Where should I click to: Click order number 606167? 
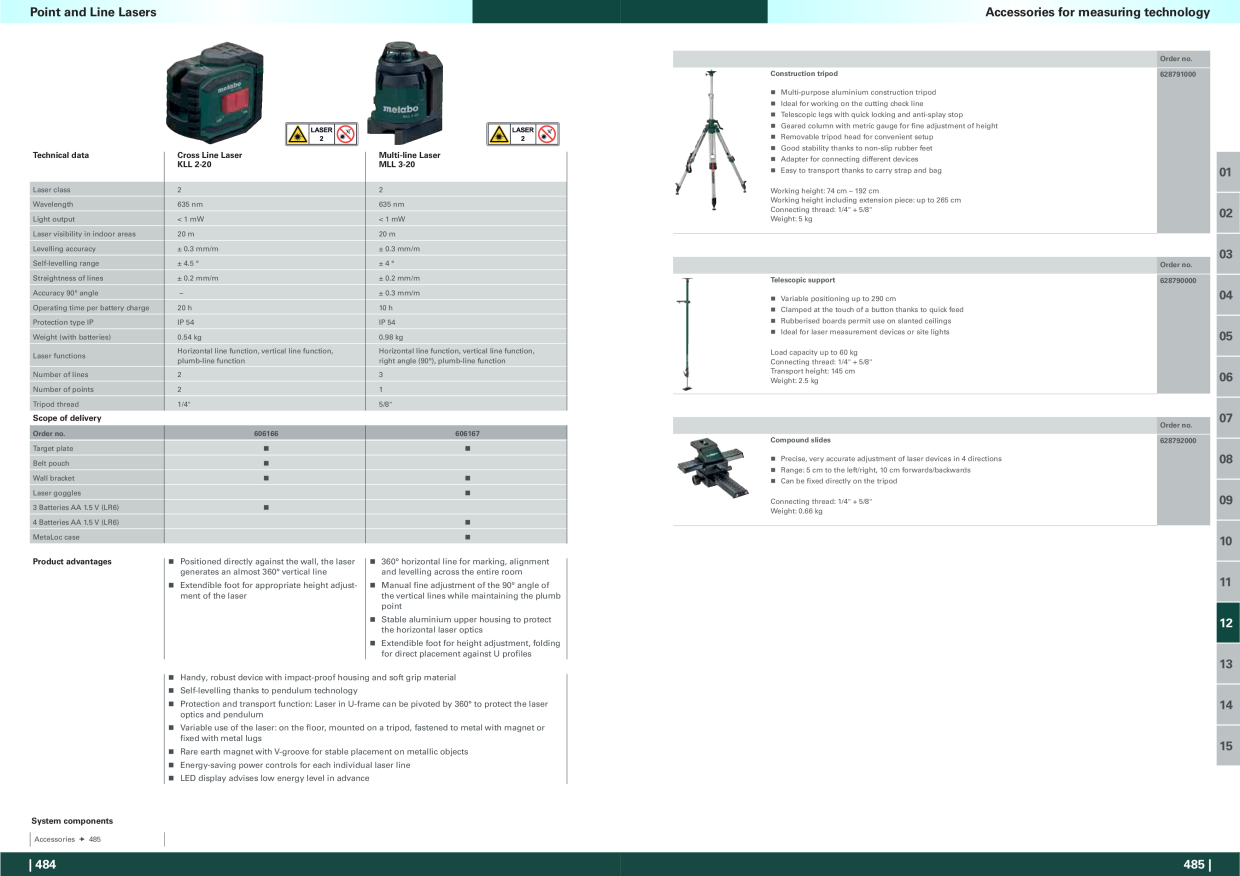[x=467, y=434]
